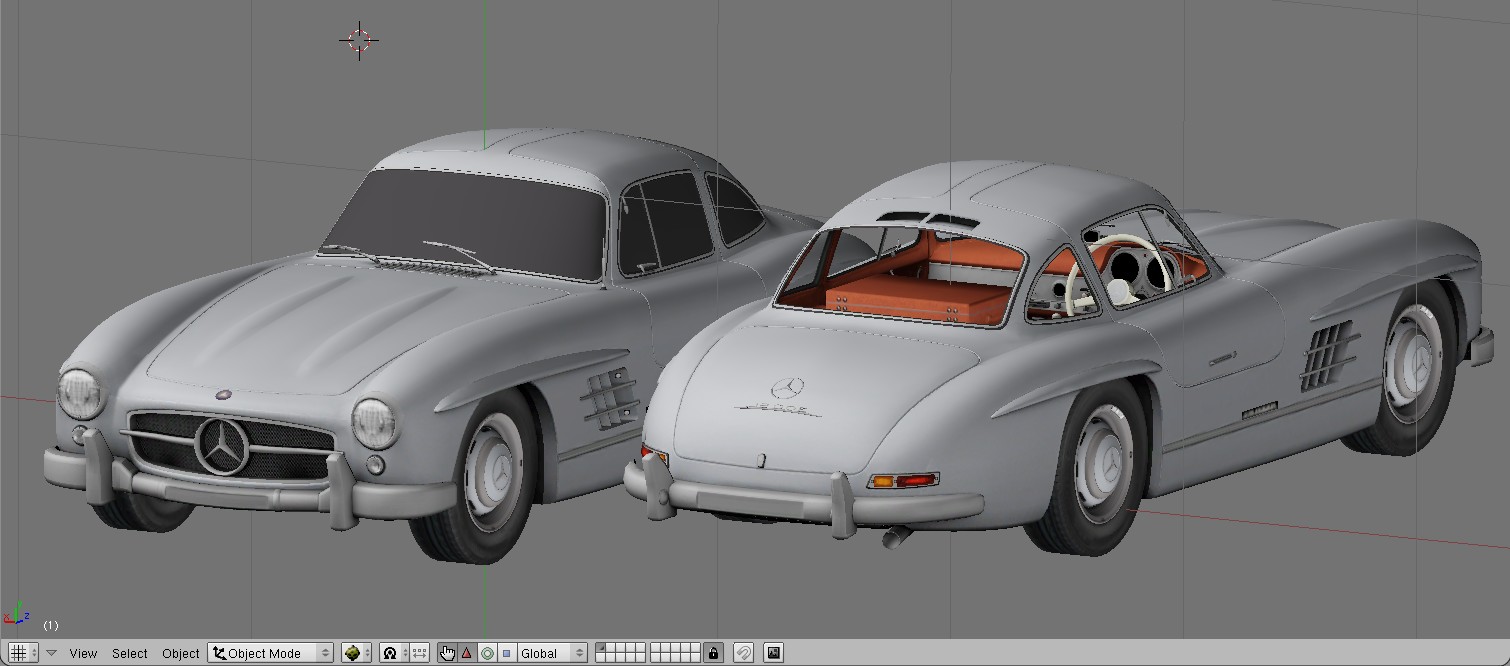The image size is (1510, 666).
Task: Open the View menu
Action: [x=84, y=653]
